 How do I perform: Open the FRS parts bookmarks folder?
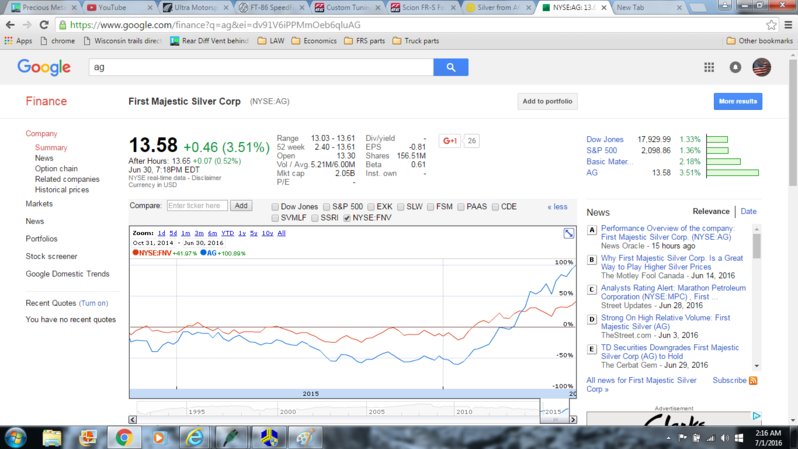coord(364,41)
